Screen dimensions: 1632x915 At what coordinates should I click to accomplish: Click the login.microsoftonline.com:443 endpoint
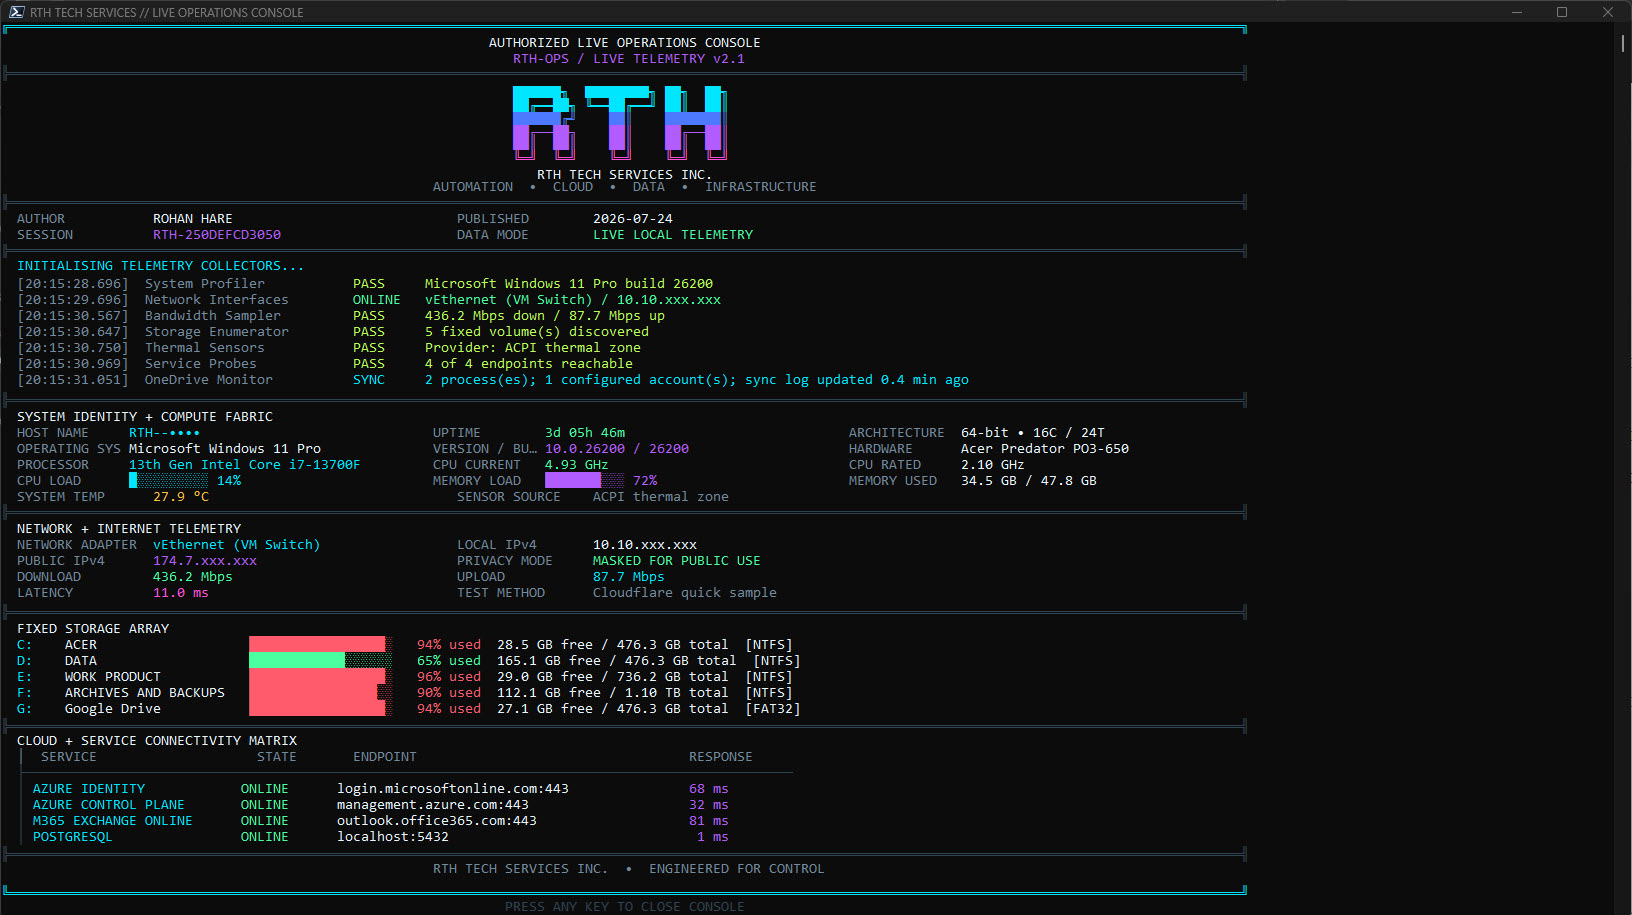[x=453, y=789]
